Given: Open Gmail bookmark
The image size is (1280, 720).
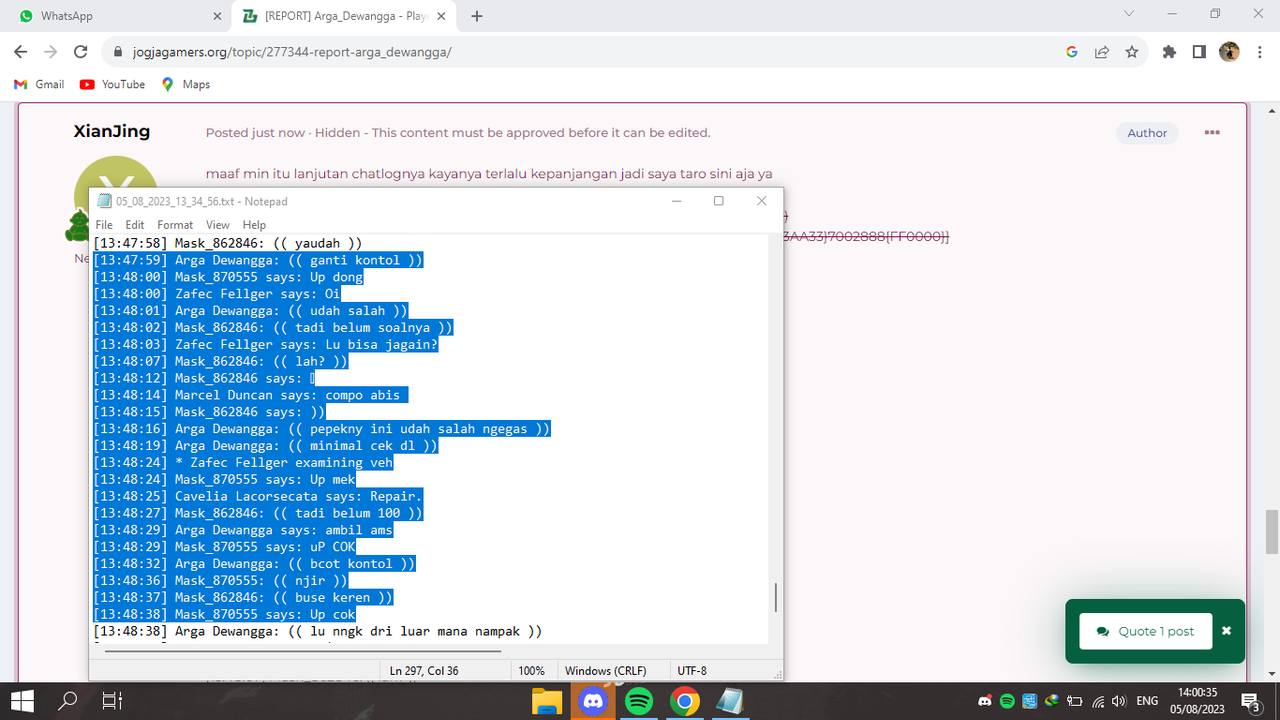Looking at the screenshot, I should coord(39,84).
